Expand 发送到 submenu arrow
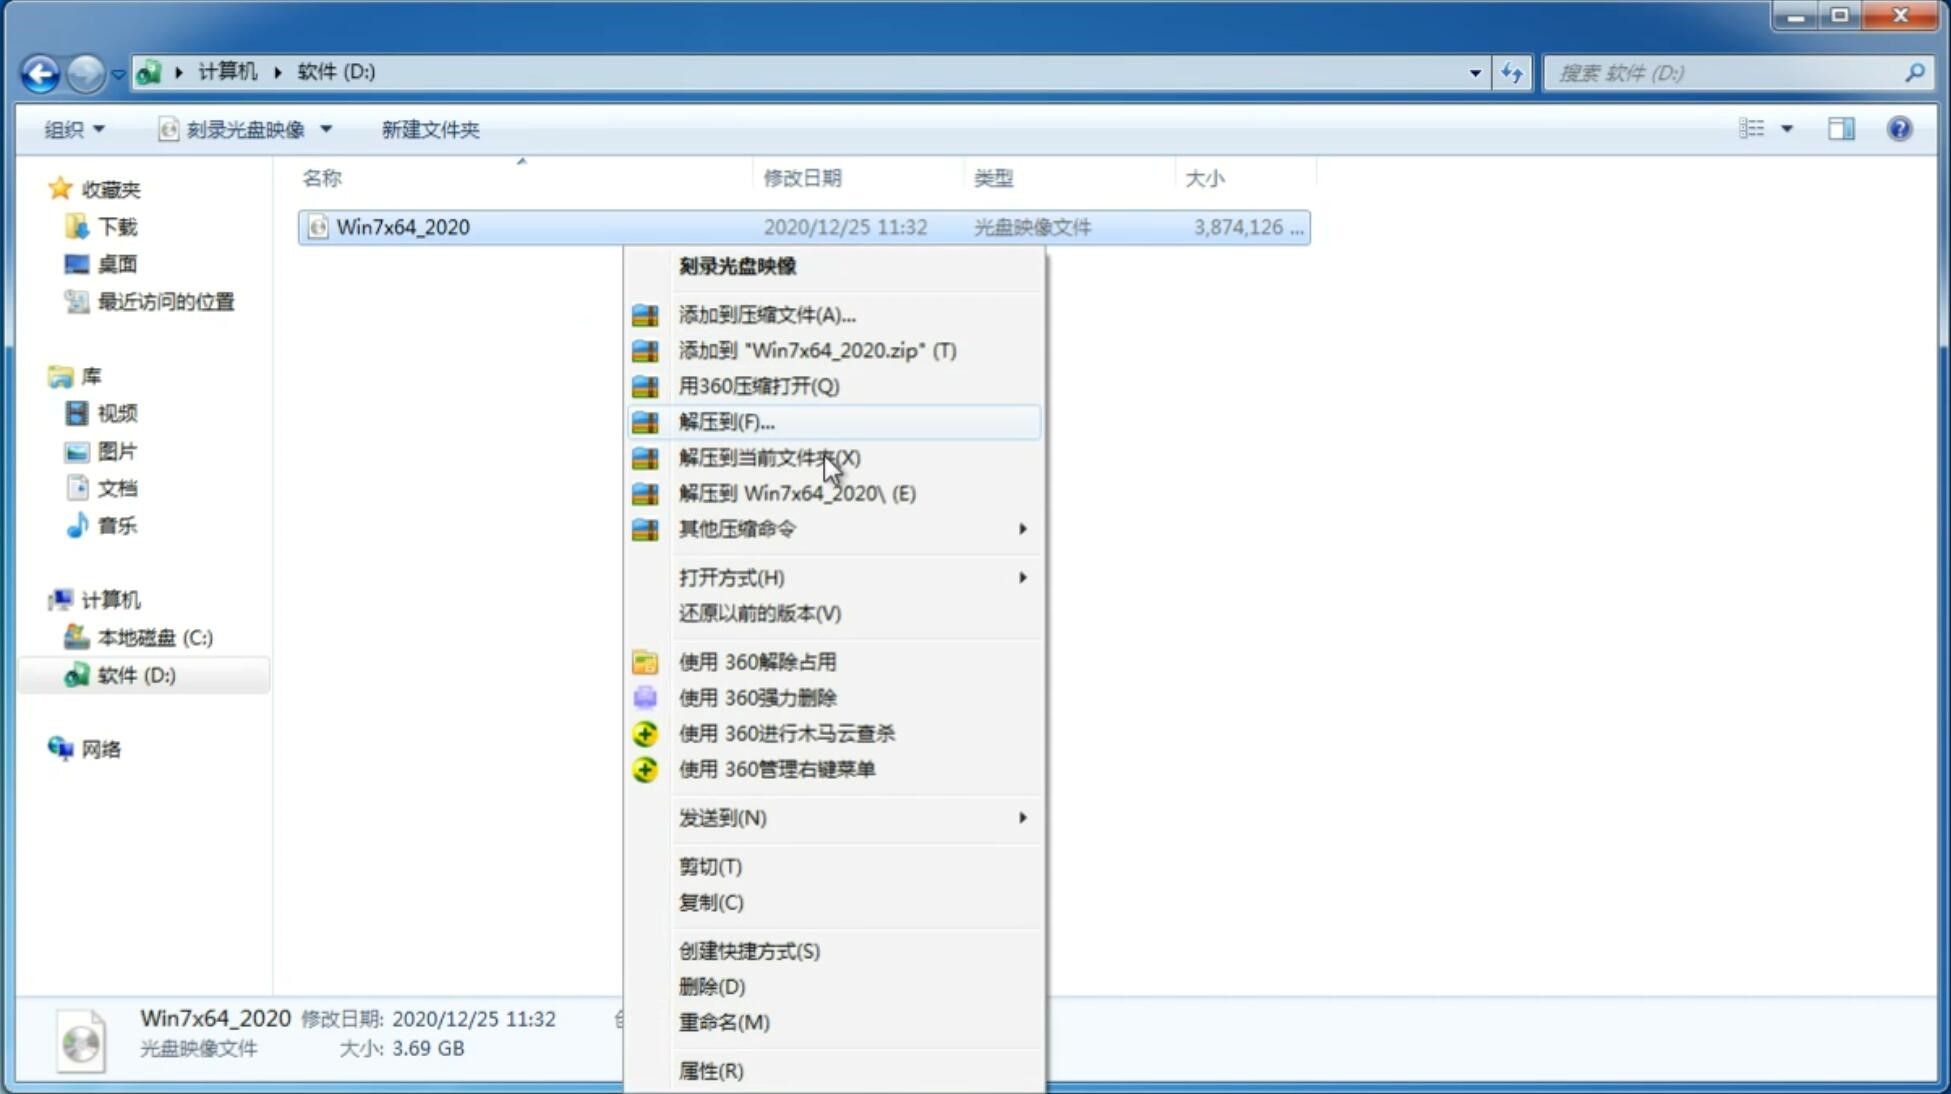The image size is (1951, 1094). 1022,818
